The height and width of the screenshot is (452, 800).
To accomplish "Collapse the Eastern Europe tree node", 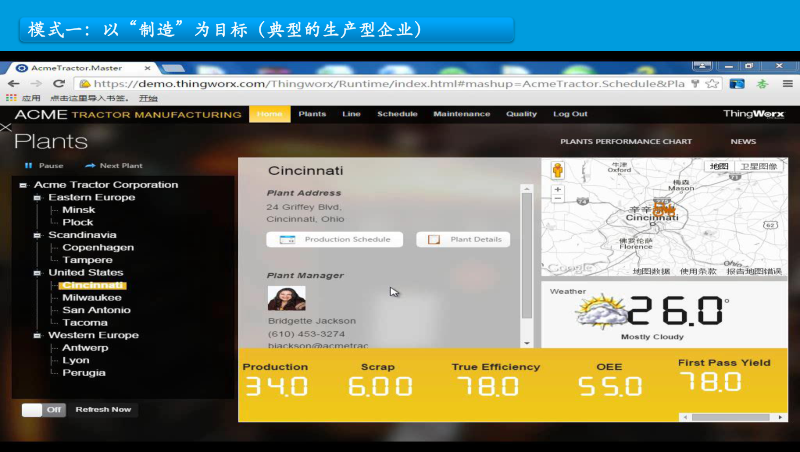I will [x=37, y=197].
